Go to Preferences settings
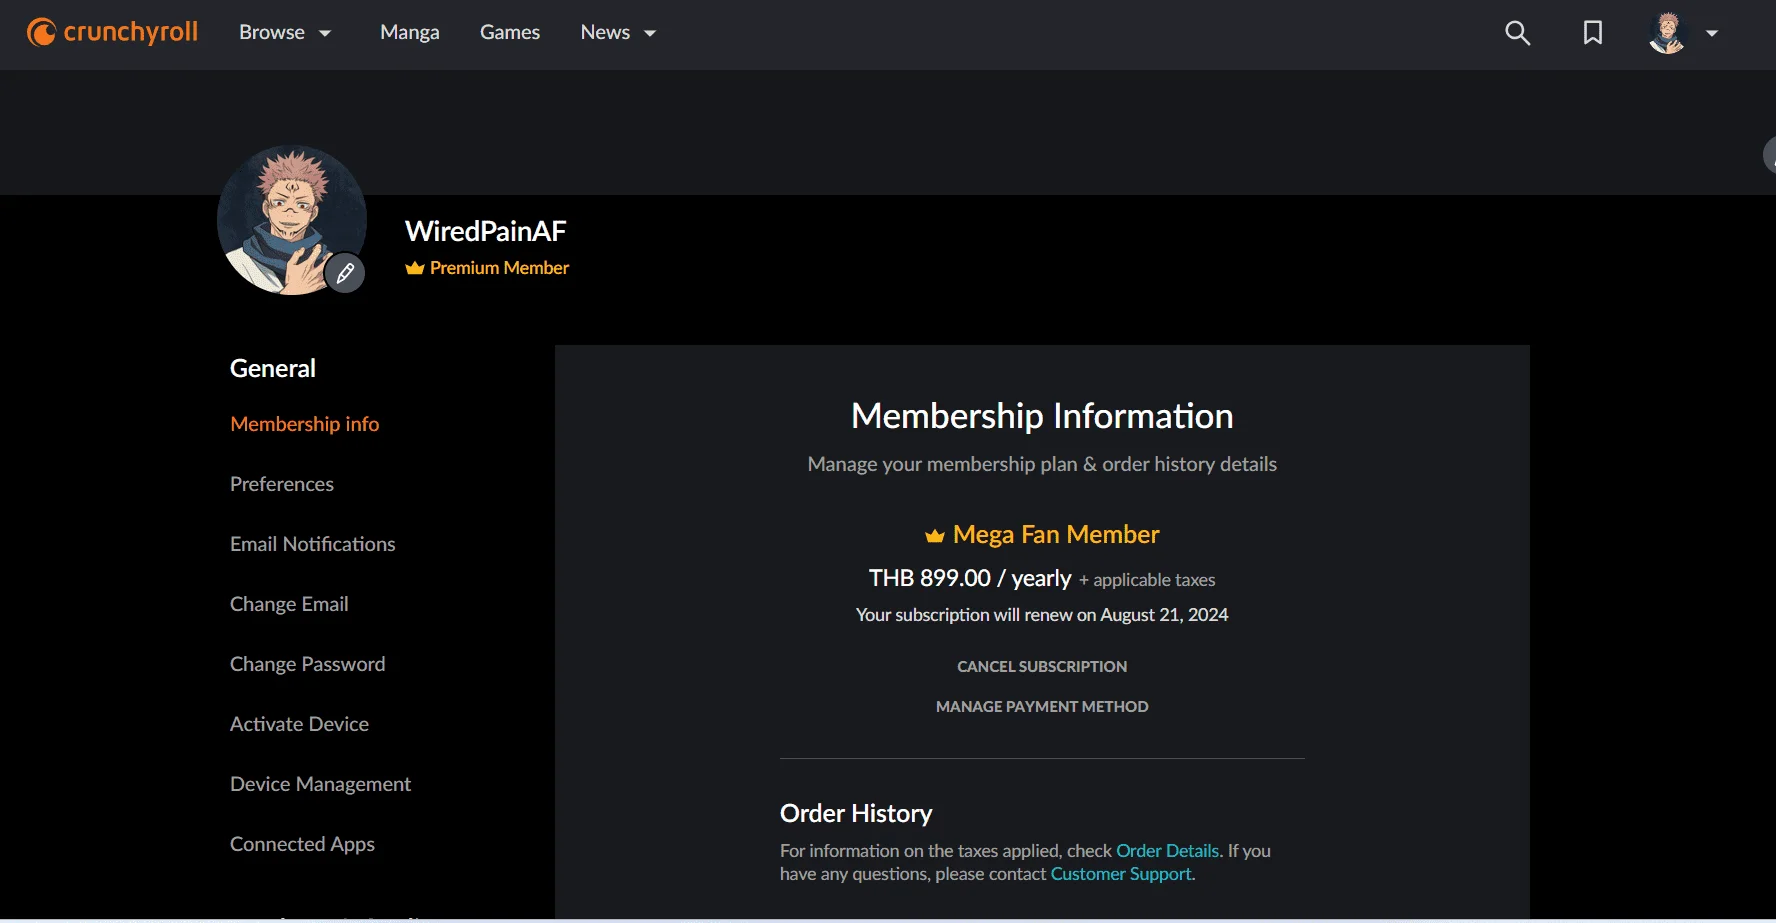The height and width of the screenshot is (923, 1776). coord(282,484)
